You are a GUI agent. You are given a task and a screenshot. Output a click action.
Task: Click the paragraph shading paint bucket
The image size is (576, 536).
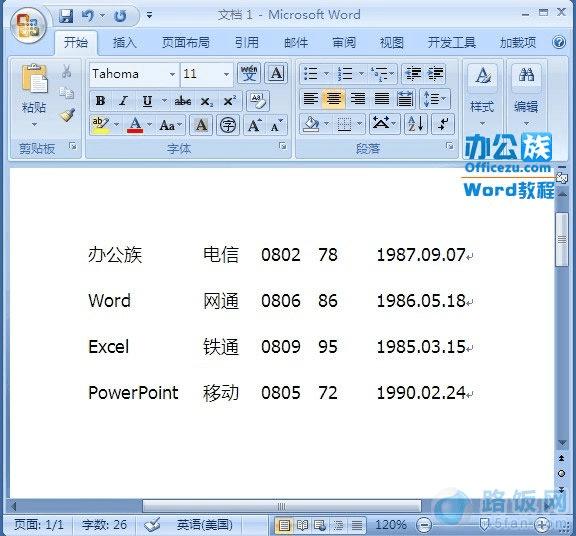pyautogui.click(x=311, y=124)
